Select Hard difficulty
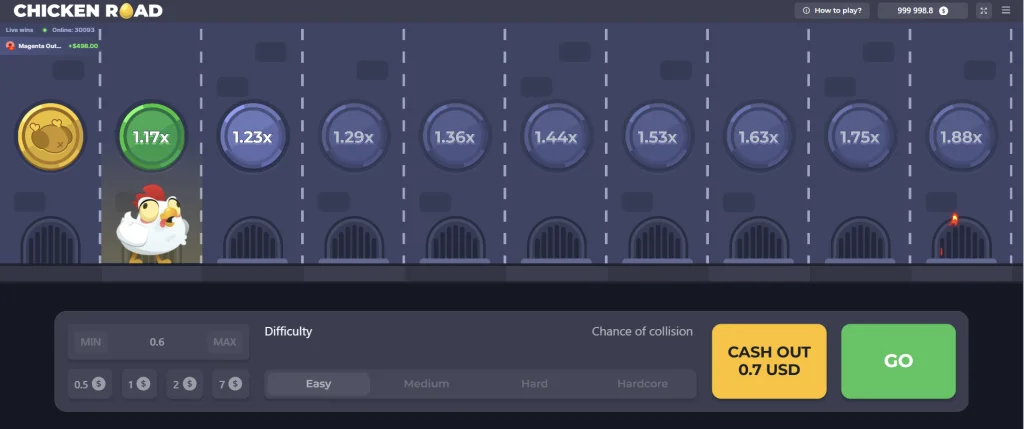 (534, 384)
